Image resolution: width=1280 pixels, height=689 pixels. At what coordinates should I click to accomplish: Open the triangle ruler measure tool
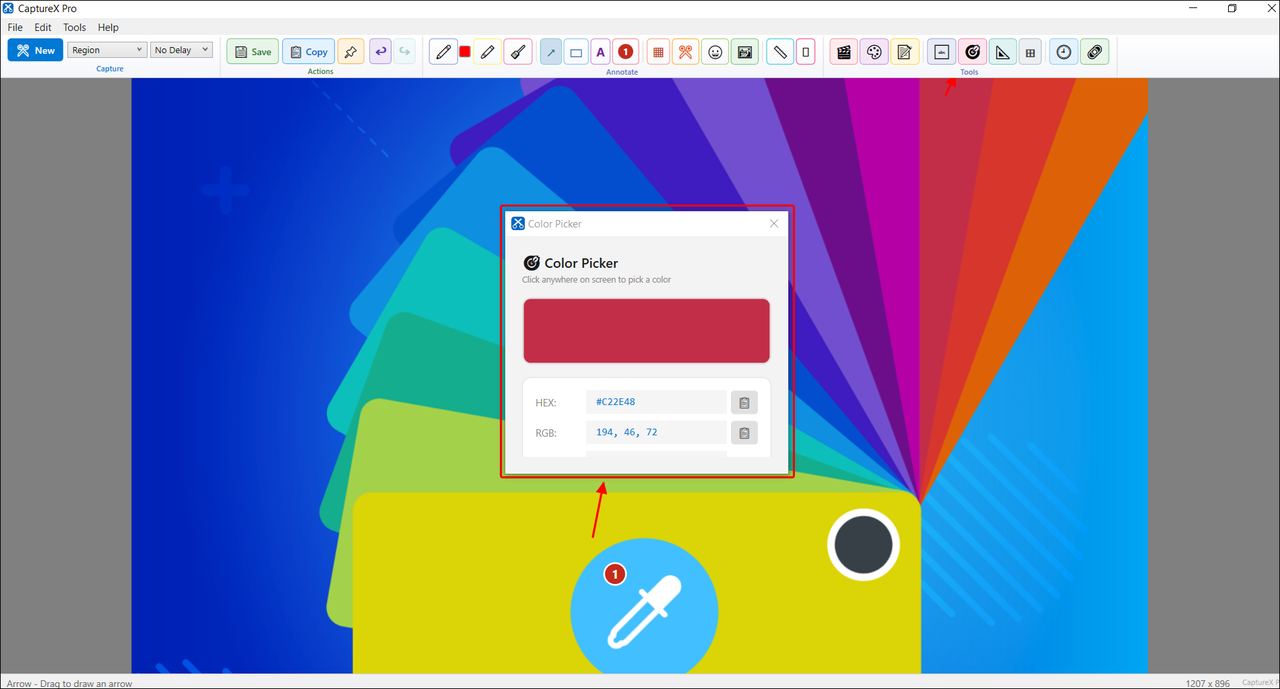click(x=1002, y=52)
